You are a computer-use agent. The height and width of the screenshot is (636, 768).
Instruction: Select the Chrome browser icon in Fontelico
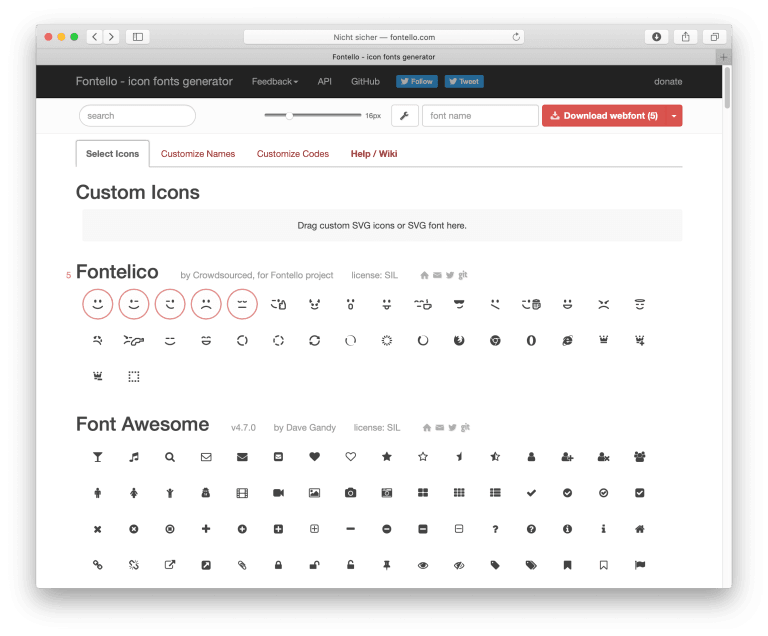[495, 341]
